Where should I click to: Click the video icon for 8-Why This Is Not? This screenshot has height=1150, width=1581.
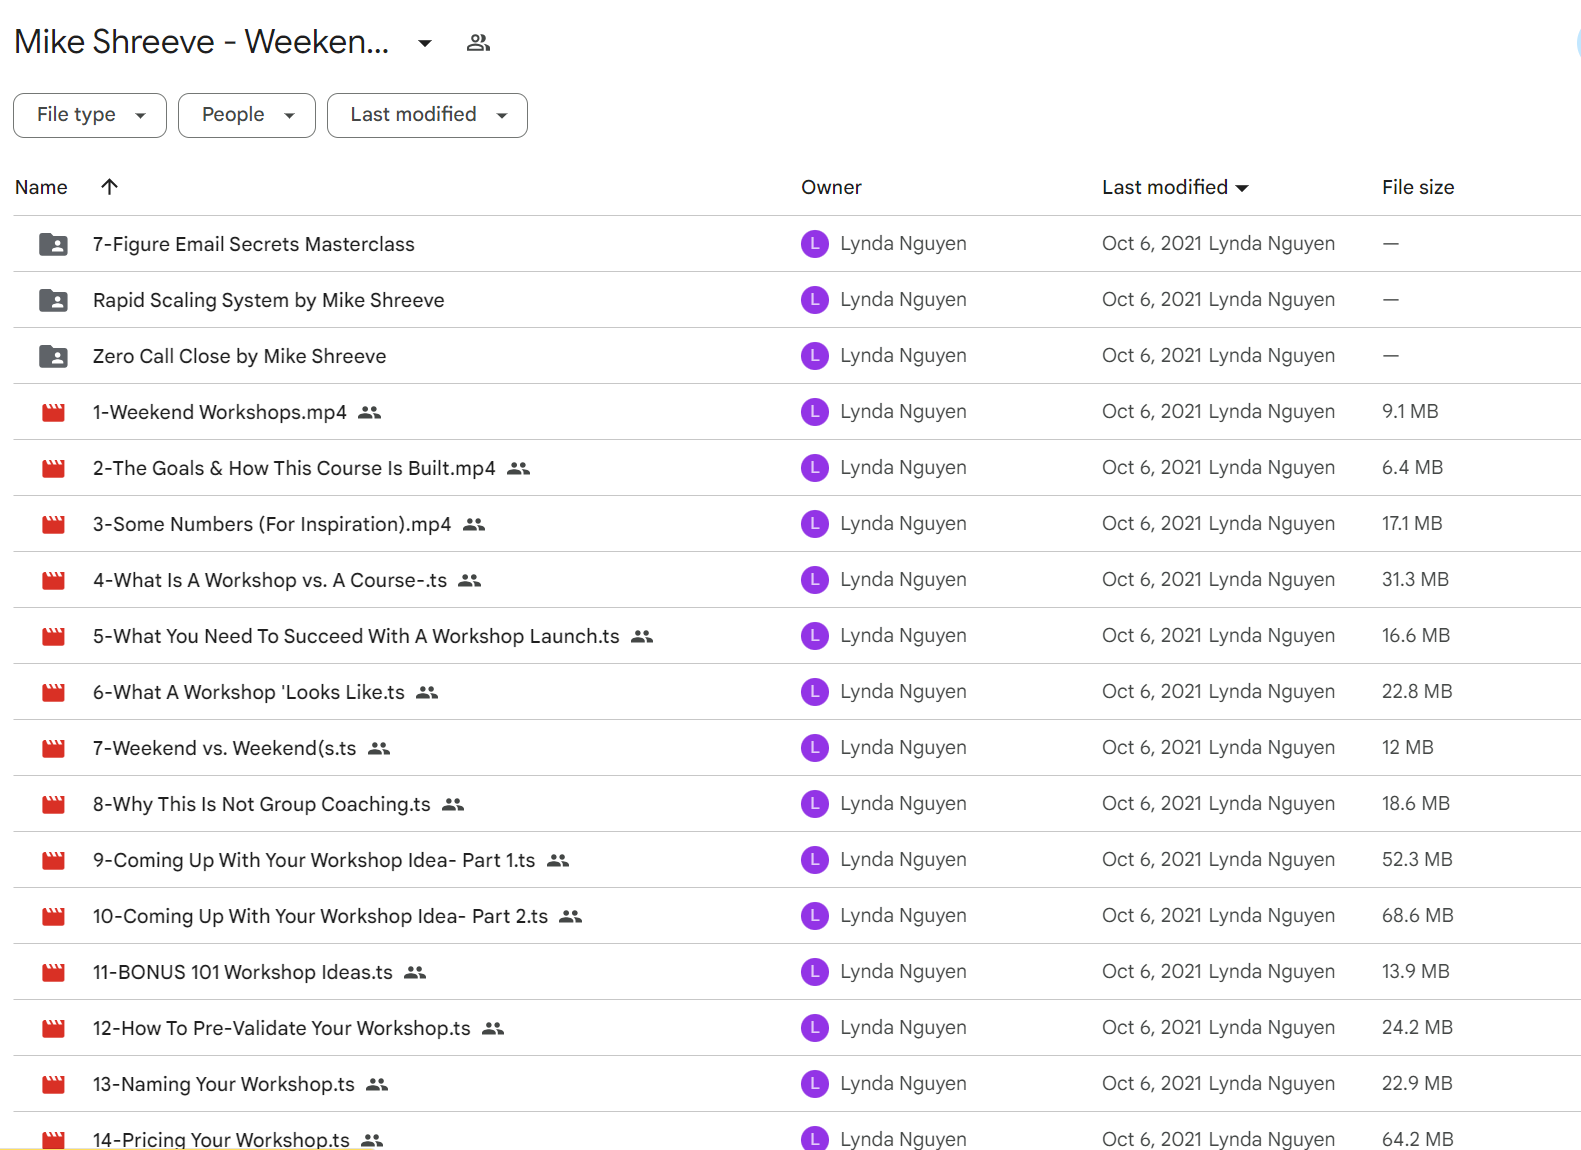point(53,804)
